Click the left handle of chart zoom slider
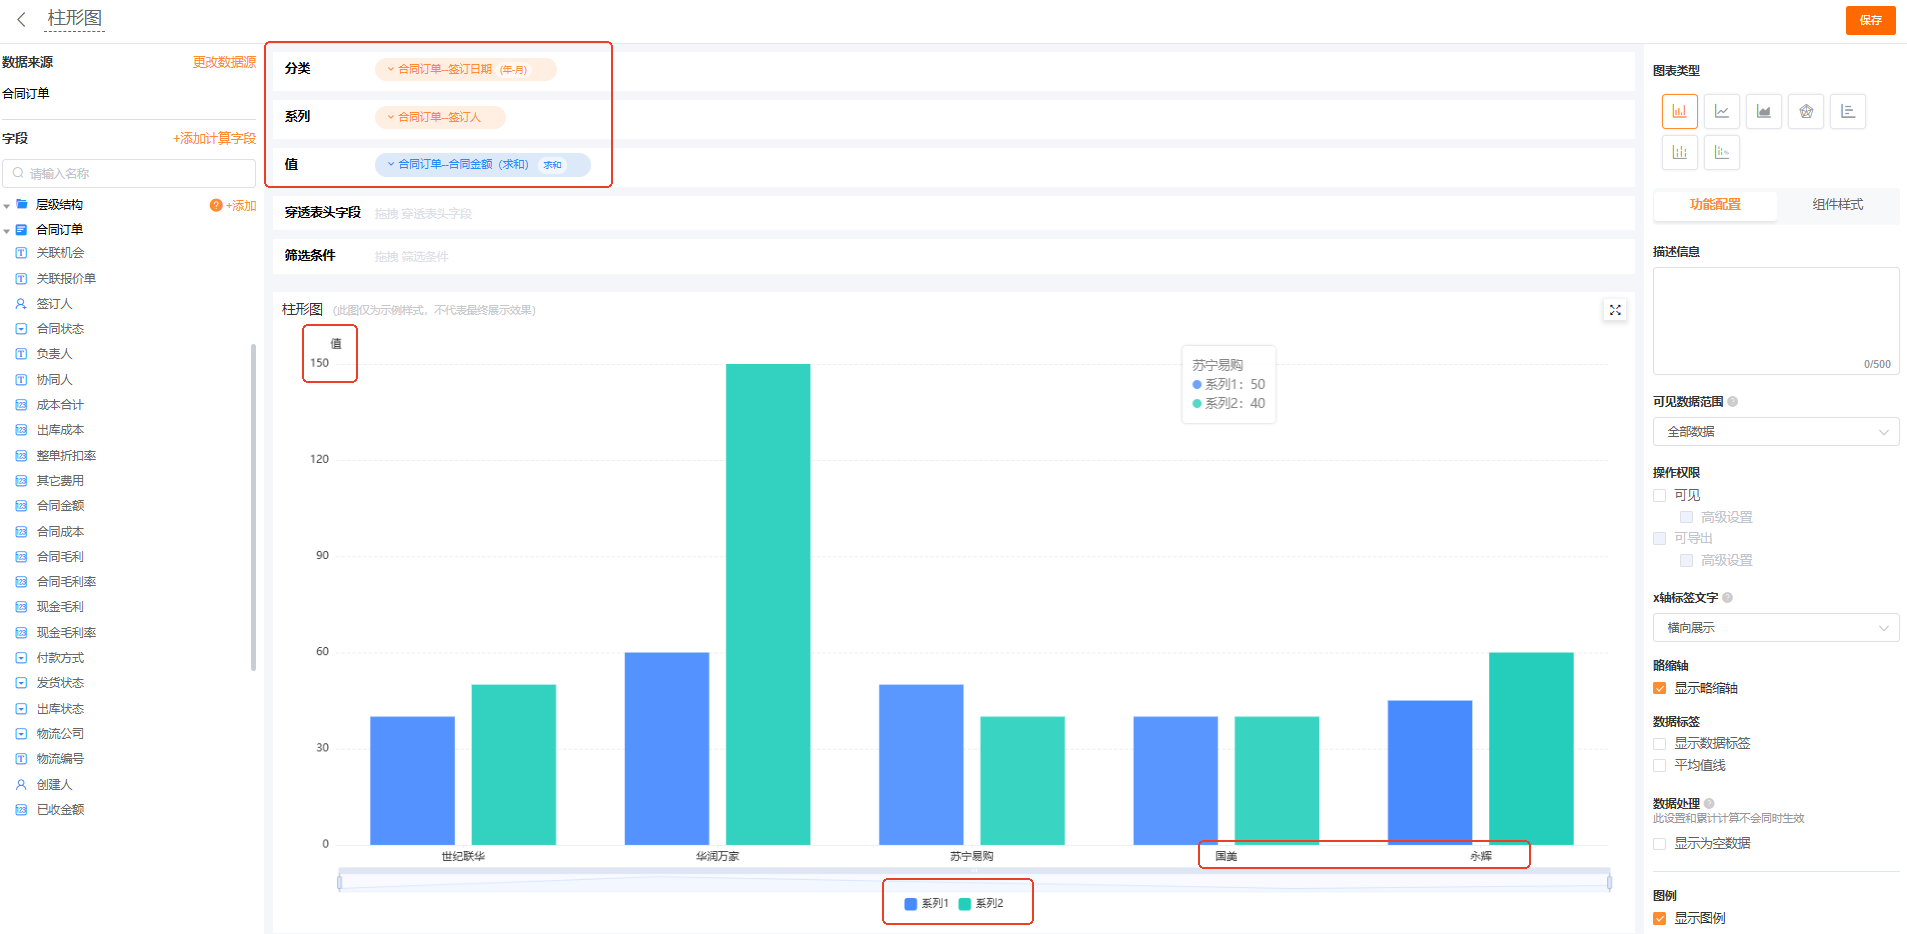Screen dimensions: 1907x934 point(340,882)
